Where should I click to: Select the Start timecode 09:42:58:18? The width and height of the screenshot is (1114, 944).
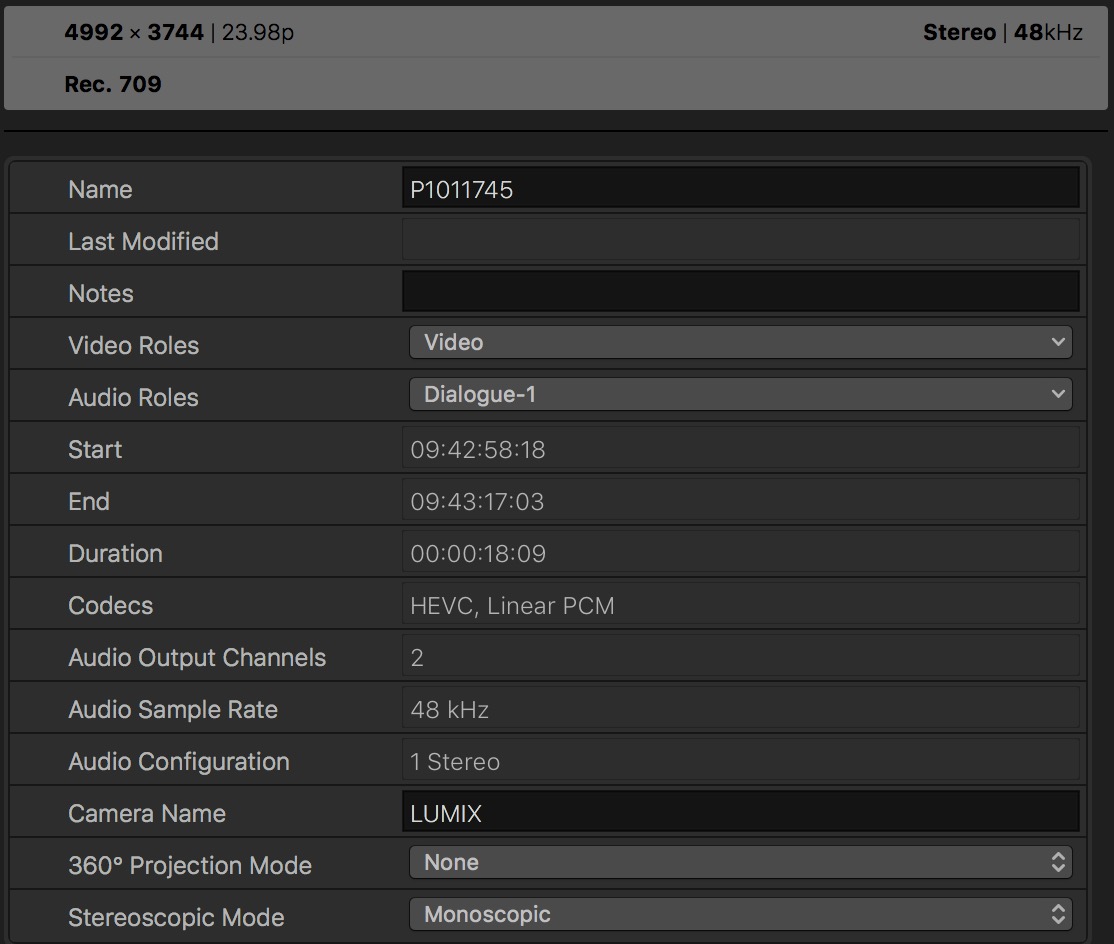478,450
